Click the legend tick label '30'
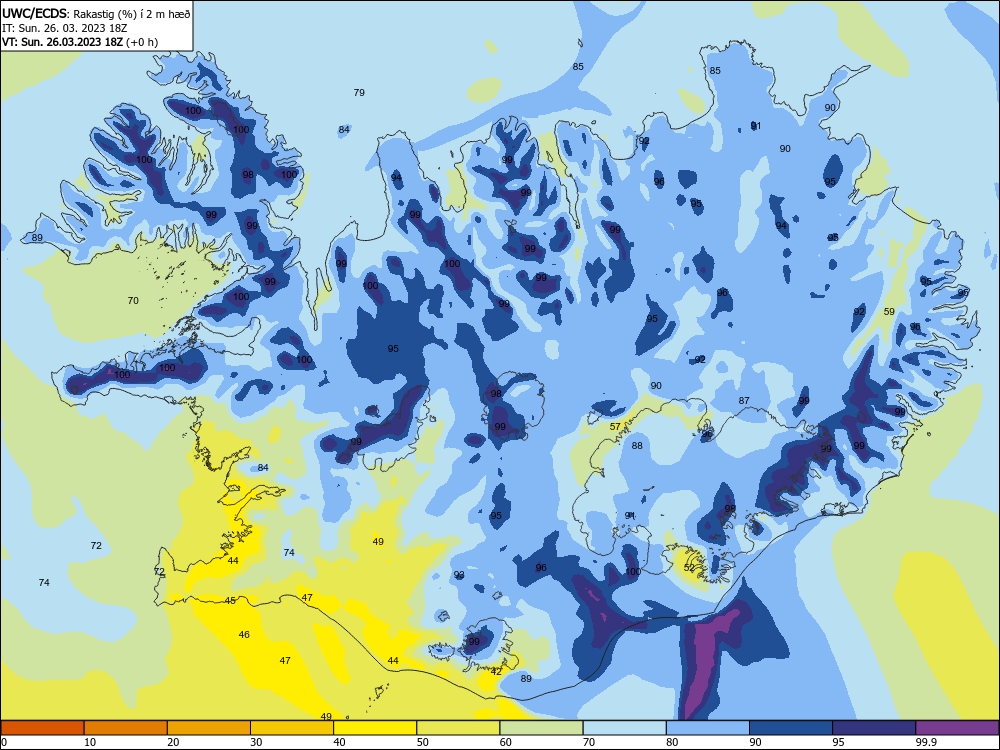Image resolution: width=1000 pixels, height=750 pixels. point(256,742)
